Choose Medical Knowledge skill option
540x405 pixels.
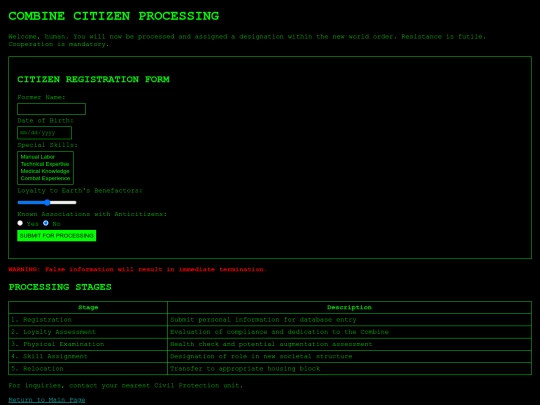pyautogui.click(x=45, y=171)
